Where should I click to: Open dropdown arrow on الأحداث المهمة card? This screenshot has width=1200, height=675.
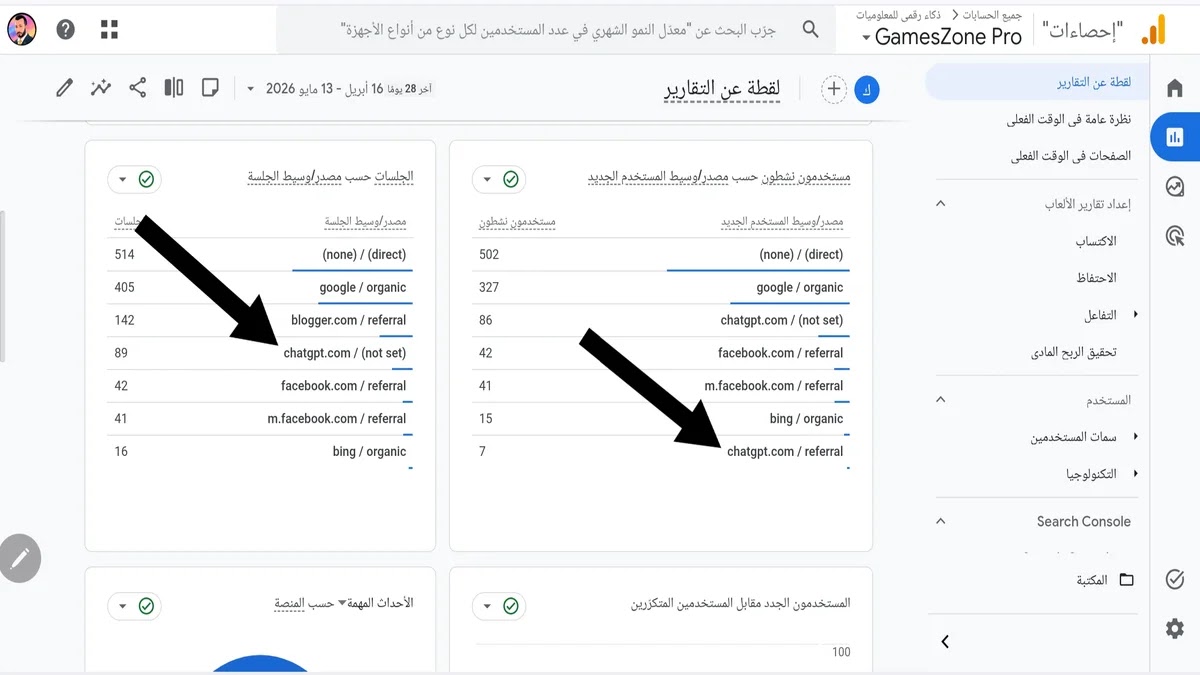click(123, 607)
